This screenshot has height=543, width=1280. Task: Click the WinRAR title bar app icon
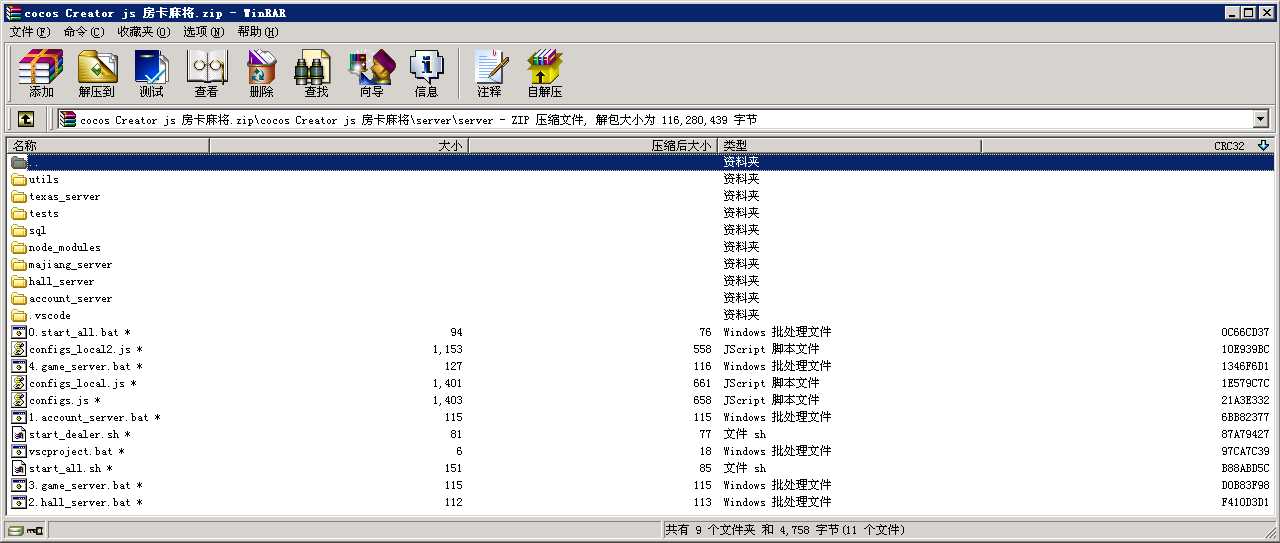[x=12, y=13]
